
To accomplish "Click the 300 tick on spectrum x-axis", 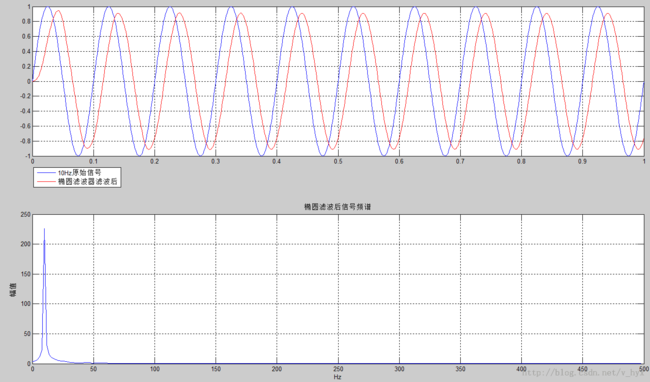I will 399,369.
